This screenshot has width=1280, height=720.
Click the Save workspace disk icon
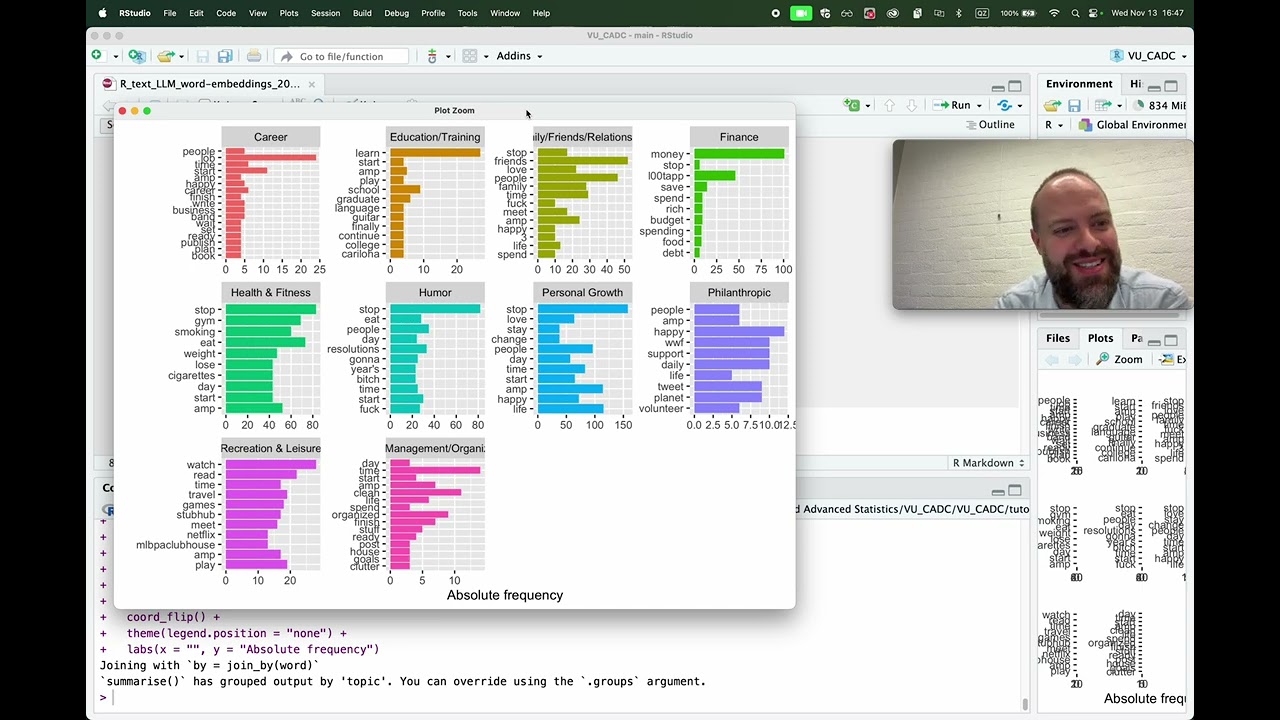[x=1074, y=105]
